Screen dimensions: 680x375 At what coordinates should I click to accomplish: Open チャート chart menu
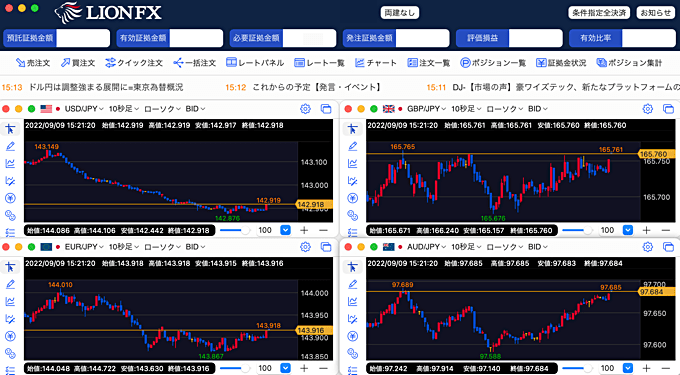pyautogui.click(x=376, y=63)
